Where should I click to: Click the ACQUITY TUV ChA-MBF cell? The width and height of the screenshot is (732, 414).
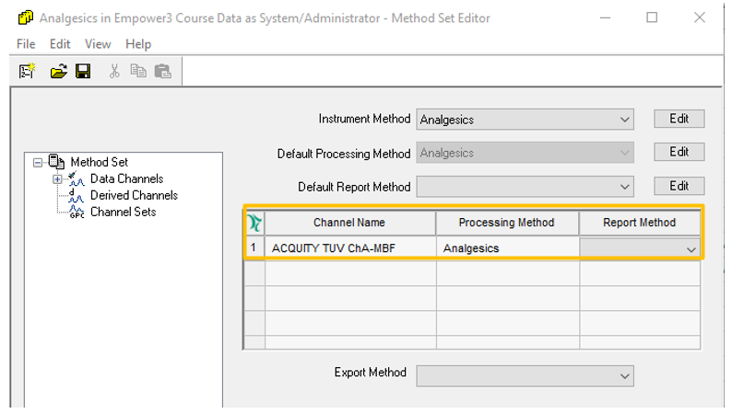point(350,248)
